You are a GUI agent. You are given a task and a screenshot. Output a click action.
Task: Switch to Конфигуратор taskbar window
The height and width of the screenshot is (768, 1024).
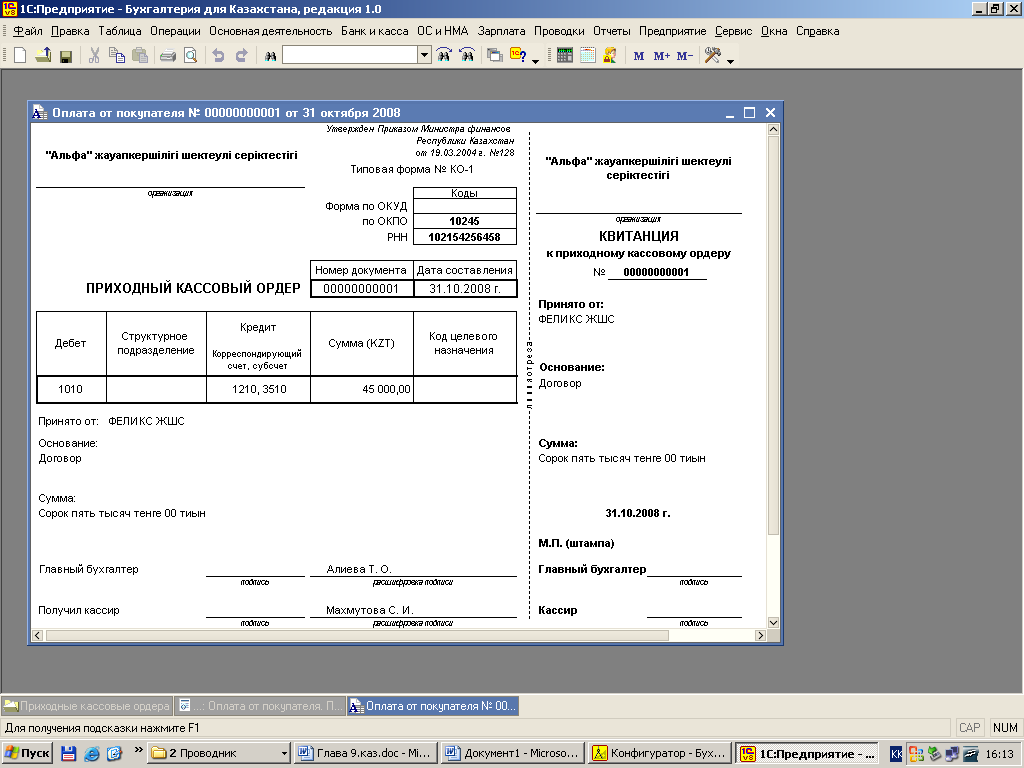point(660,753)
